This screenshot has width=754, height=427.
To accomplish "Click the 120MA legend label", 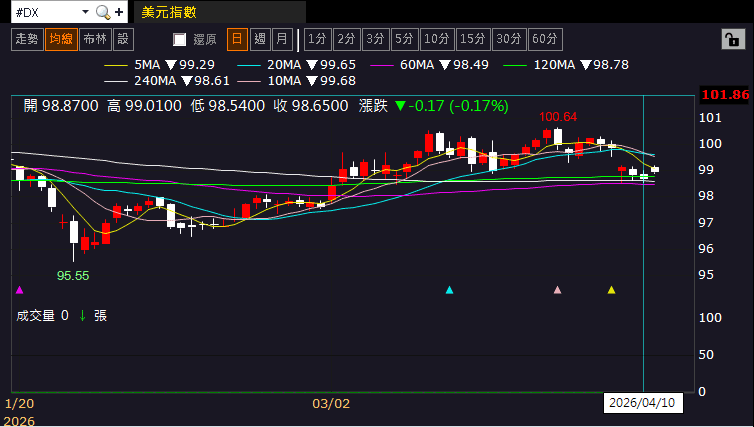I will pyautogui.click(x=554, y=65).
